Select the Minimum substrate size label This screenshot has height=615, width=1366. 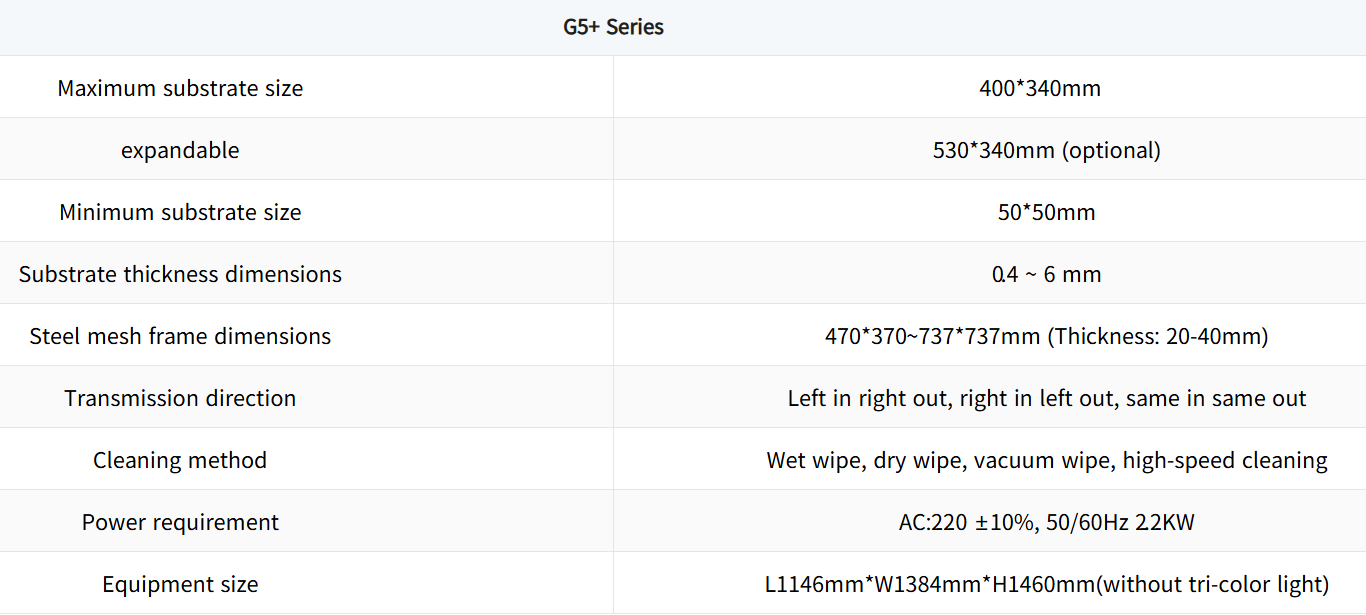(x=180, y=212)
